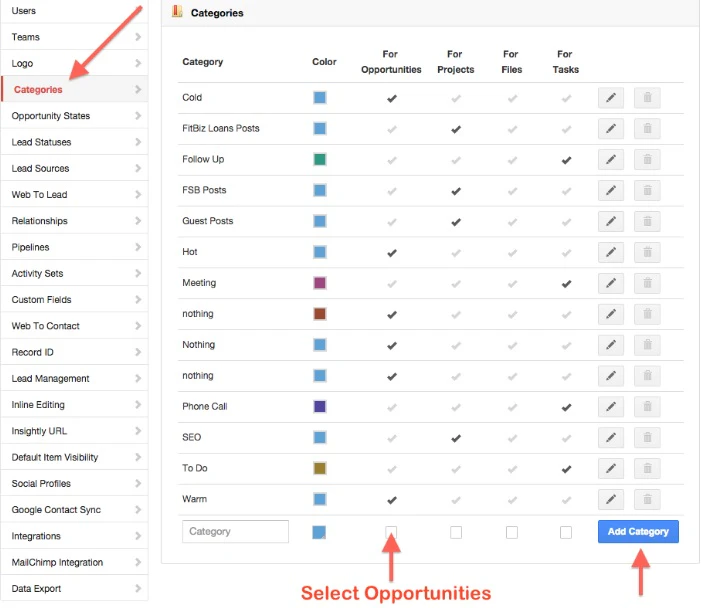Screen dimensions: 701x608
Task: Delete the Follow Up category
Action: 647,160
